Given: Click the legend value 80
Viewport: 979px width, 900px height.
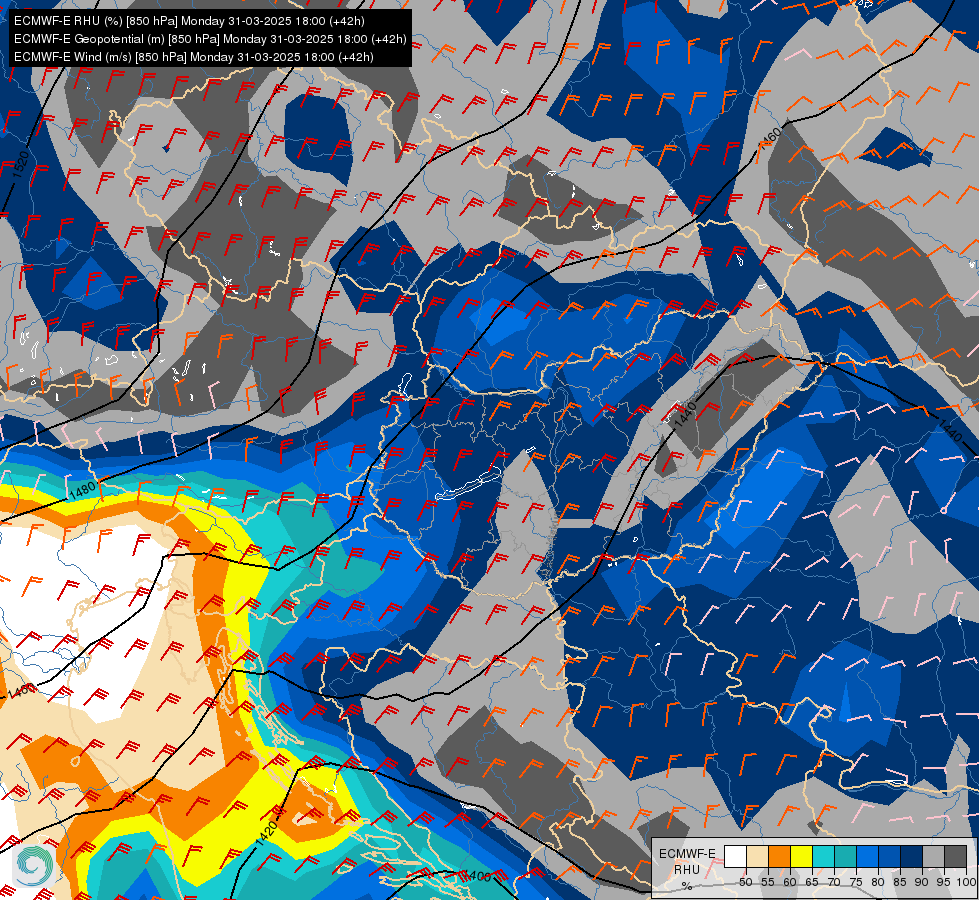Looking at the screenshot, I should [x=878, y=882].
